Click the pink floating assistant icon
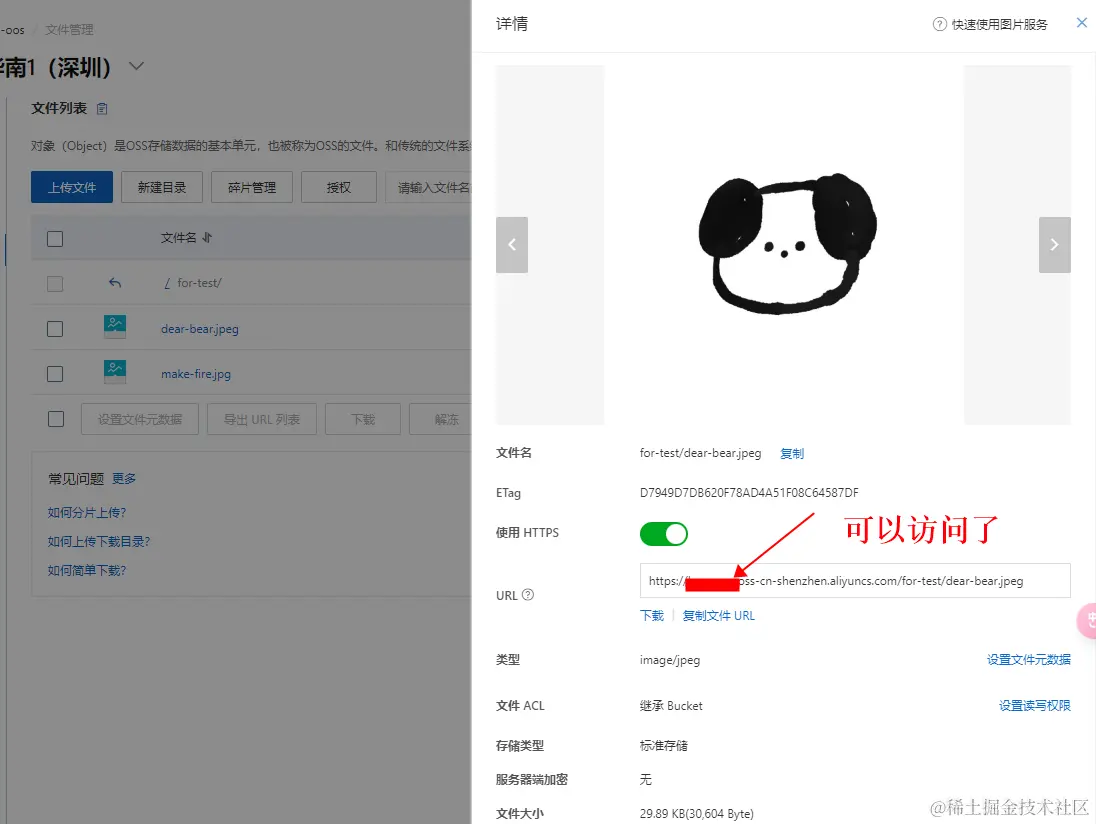This screenshot has height=824, width=1096. click(1088, 620)
